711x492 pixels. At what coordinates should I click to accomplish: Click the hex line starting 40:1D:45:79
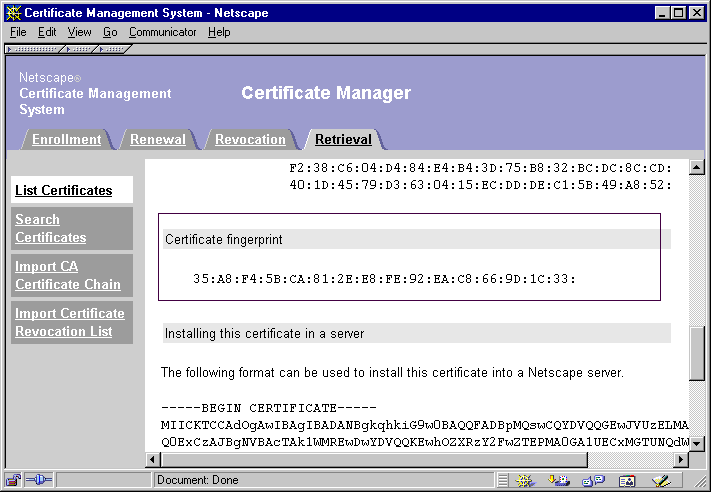(480, 185)
